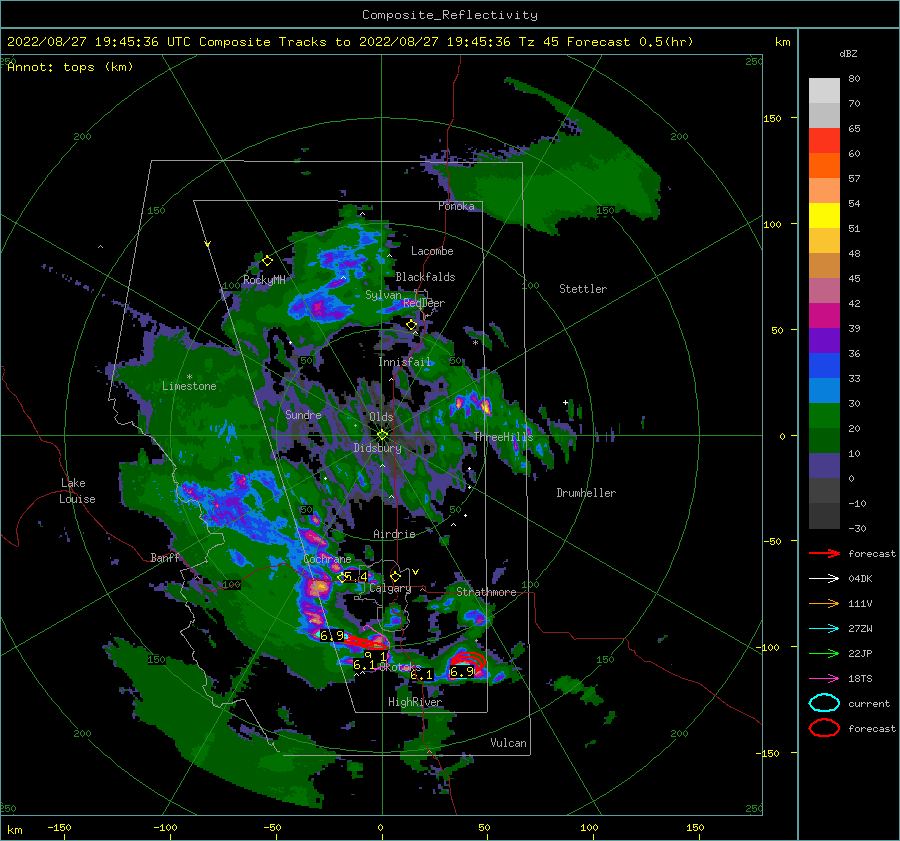Click the Innisfail city label
Image resolution: width=900 pixels, height=841 pixels.
pyautogui.click(x=405, y=362)
